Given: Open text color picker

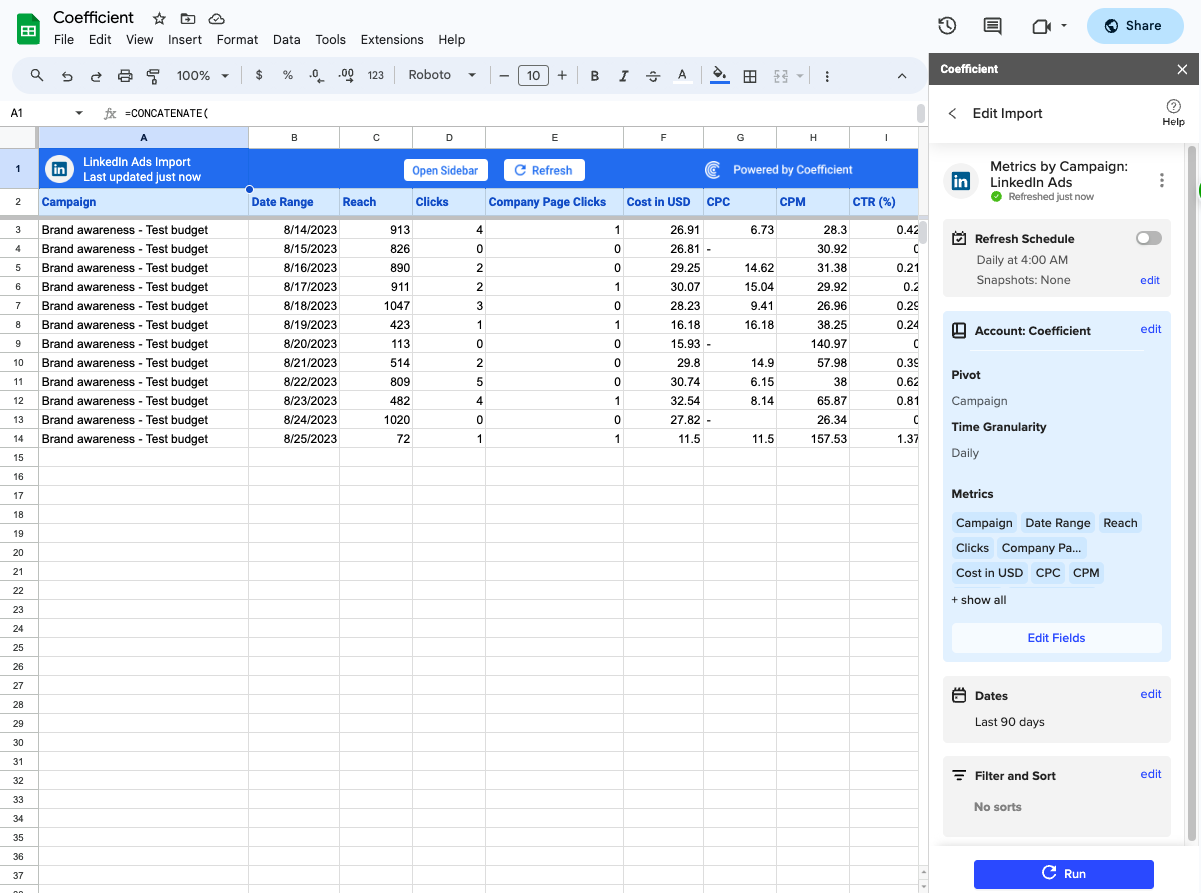Looking at the screenshot, I should click(682, 75).
